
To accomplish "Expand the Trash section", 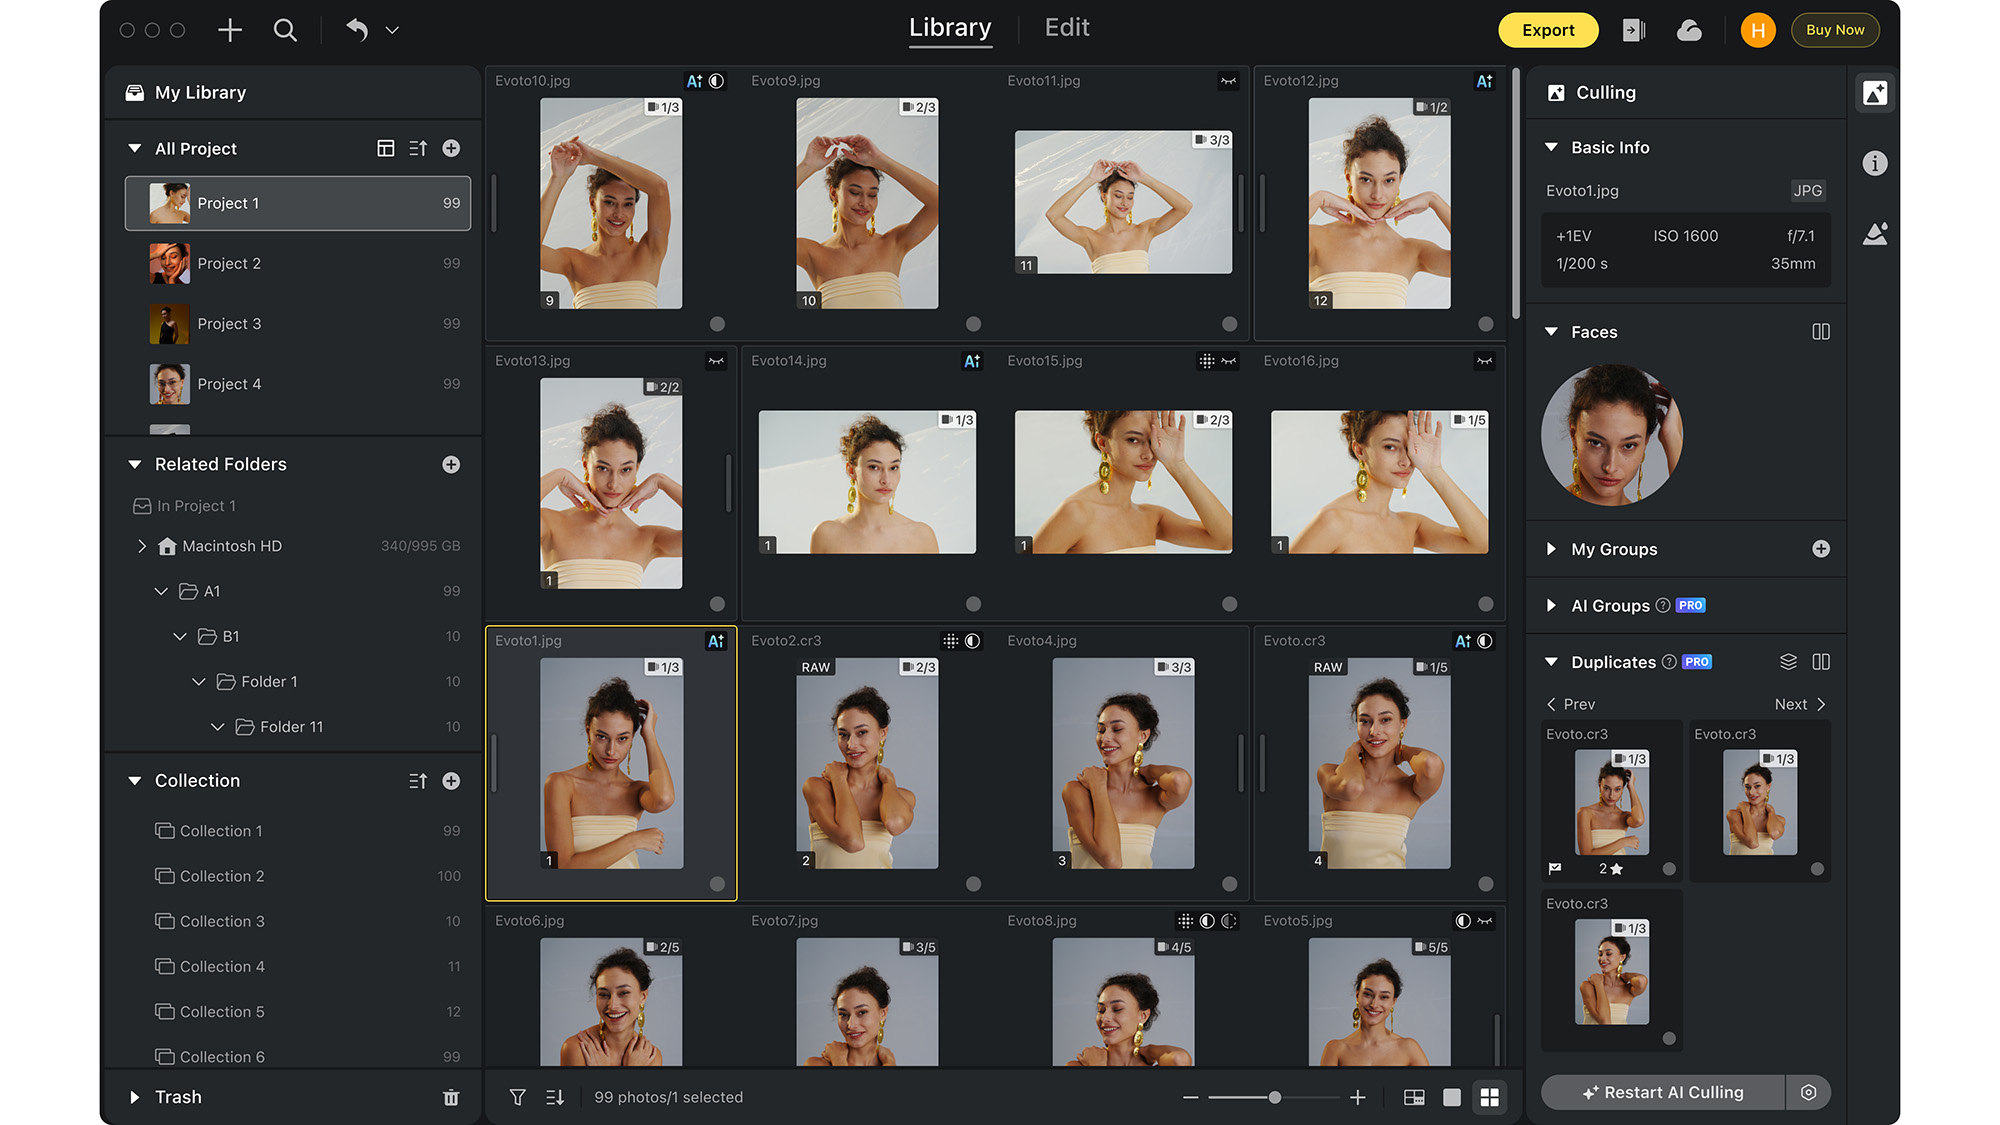I will click(134, 1097).
